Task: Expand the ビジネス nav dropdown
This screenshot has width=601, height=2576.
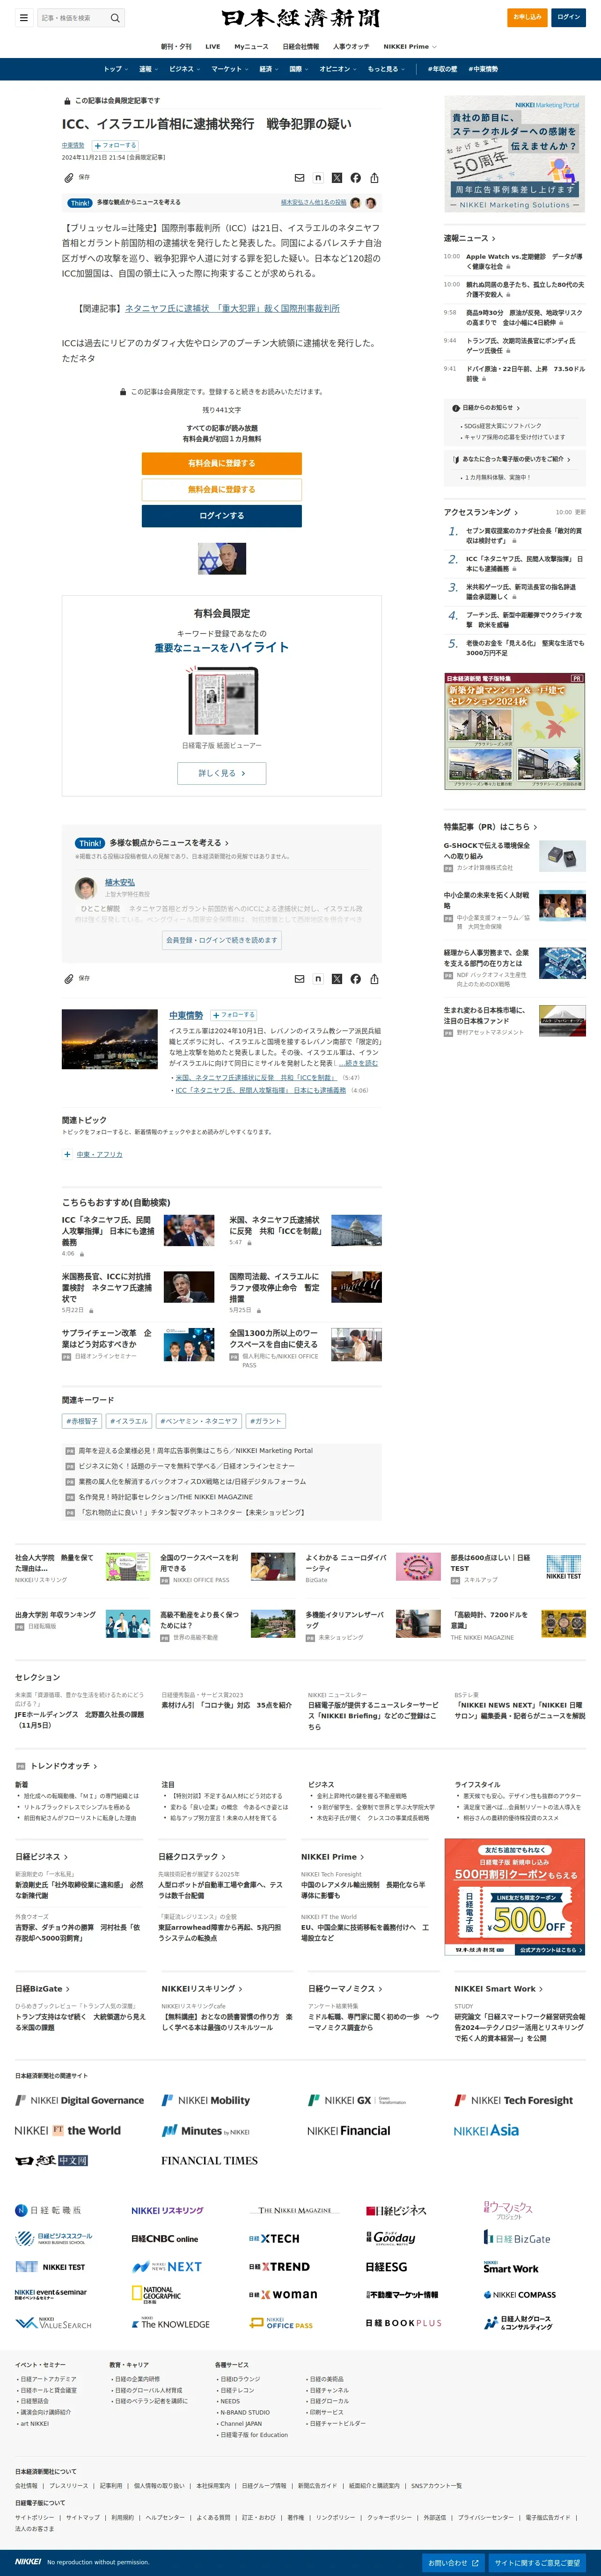Action: click(x=185, y=69)
